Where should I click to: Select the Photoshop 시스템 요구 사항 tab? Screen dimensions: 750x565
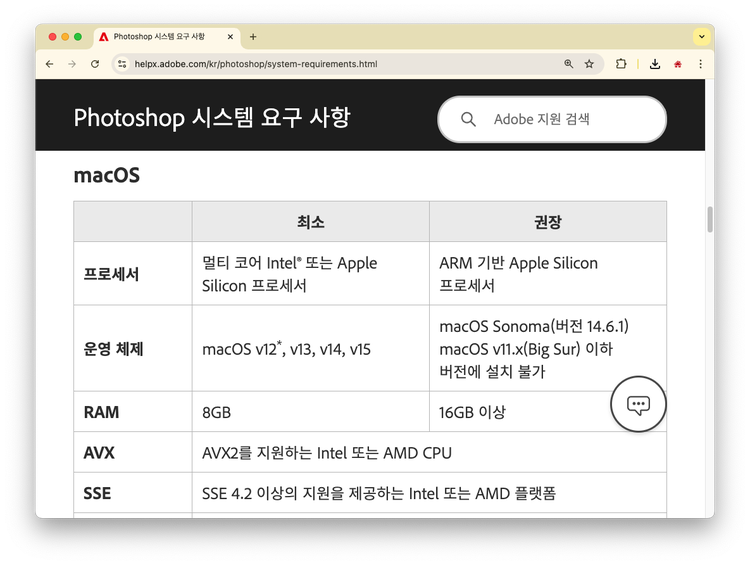(x=166, y=36)
